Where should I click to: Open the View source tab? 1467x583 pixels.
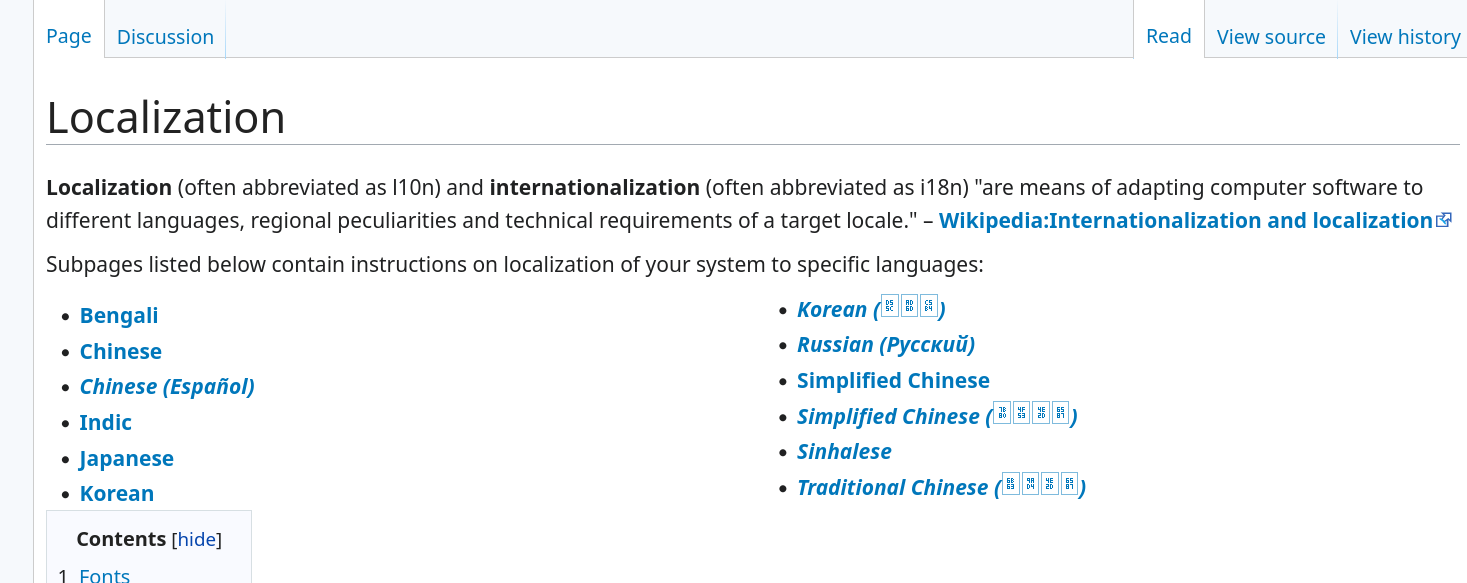click(x=1270, y=37)
